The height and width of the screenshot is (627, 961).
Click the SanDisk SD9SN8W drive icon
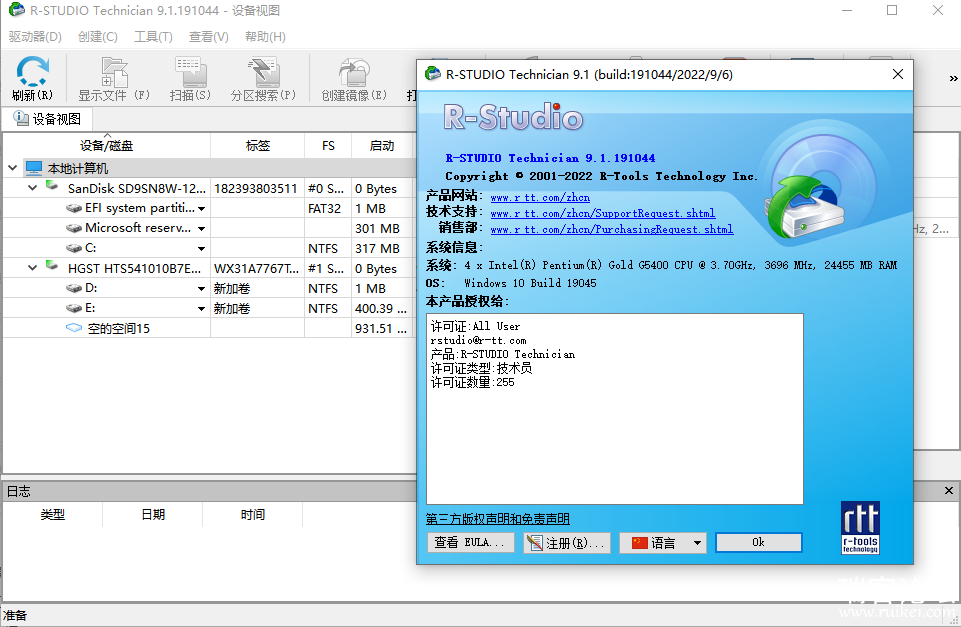click(52, 186)
